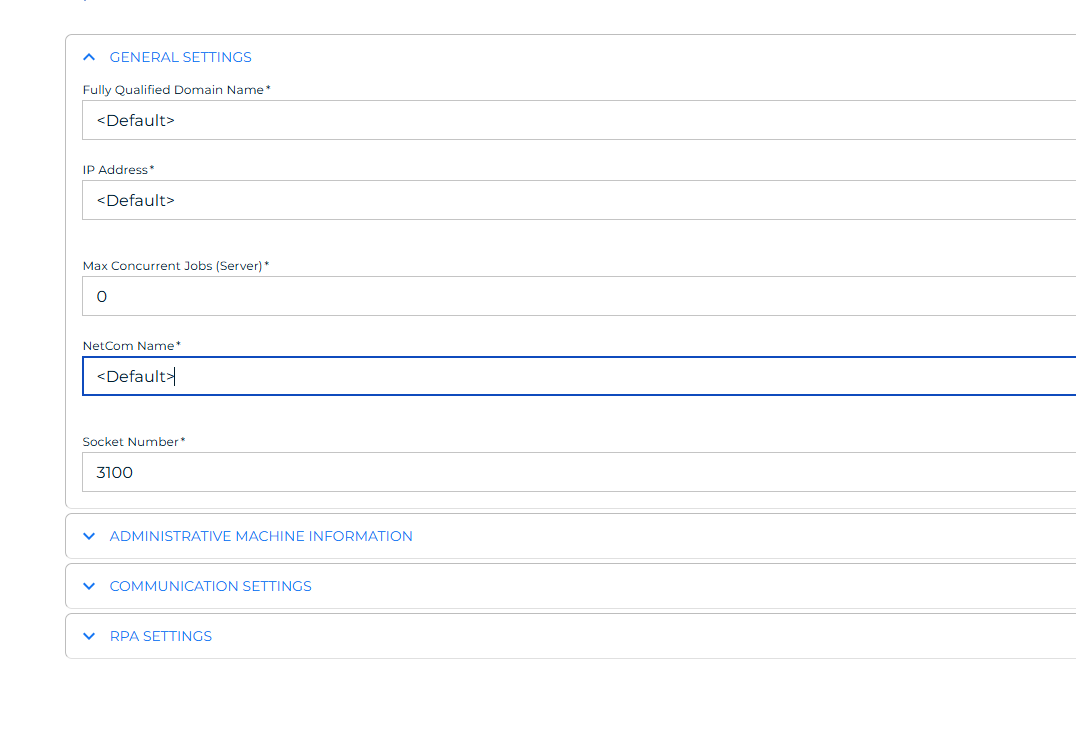Click the IP Address input field
The image size is (1076, 750).
tap(579, 200)
